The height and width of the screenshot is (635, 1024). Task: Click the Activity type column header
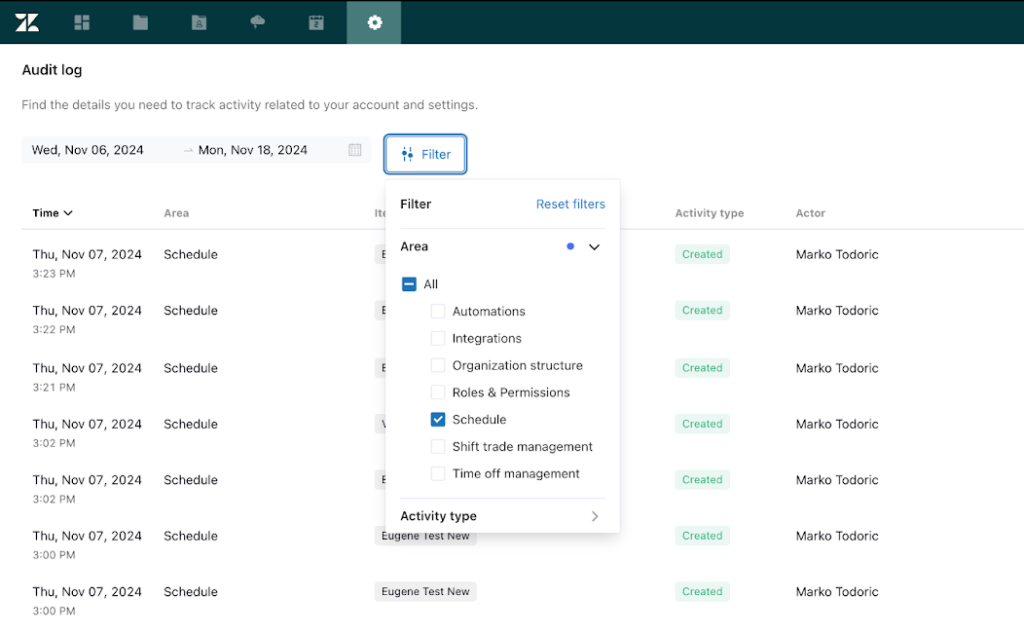coord(709,213)
